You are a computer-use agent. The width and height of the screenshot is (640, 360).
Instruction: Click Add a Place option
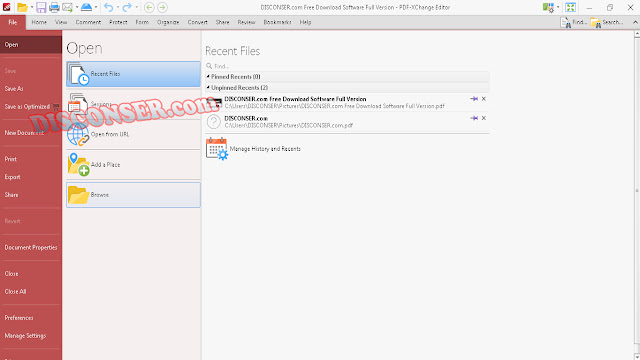click(133, 164)
